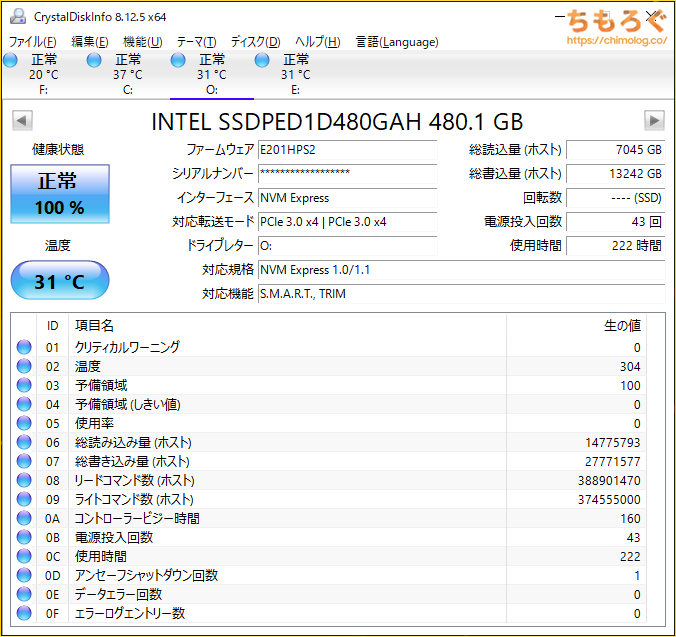Click the ID column header

pyautogui.click(x=52, y=326)
